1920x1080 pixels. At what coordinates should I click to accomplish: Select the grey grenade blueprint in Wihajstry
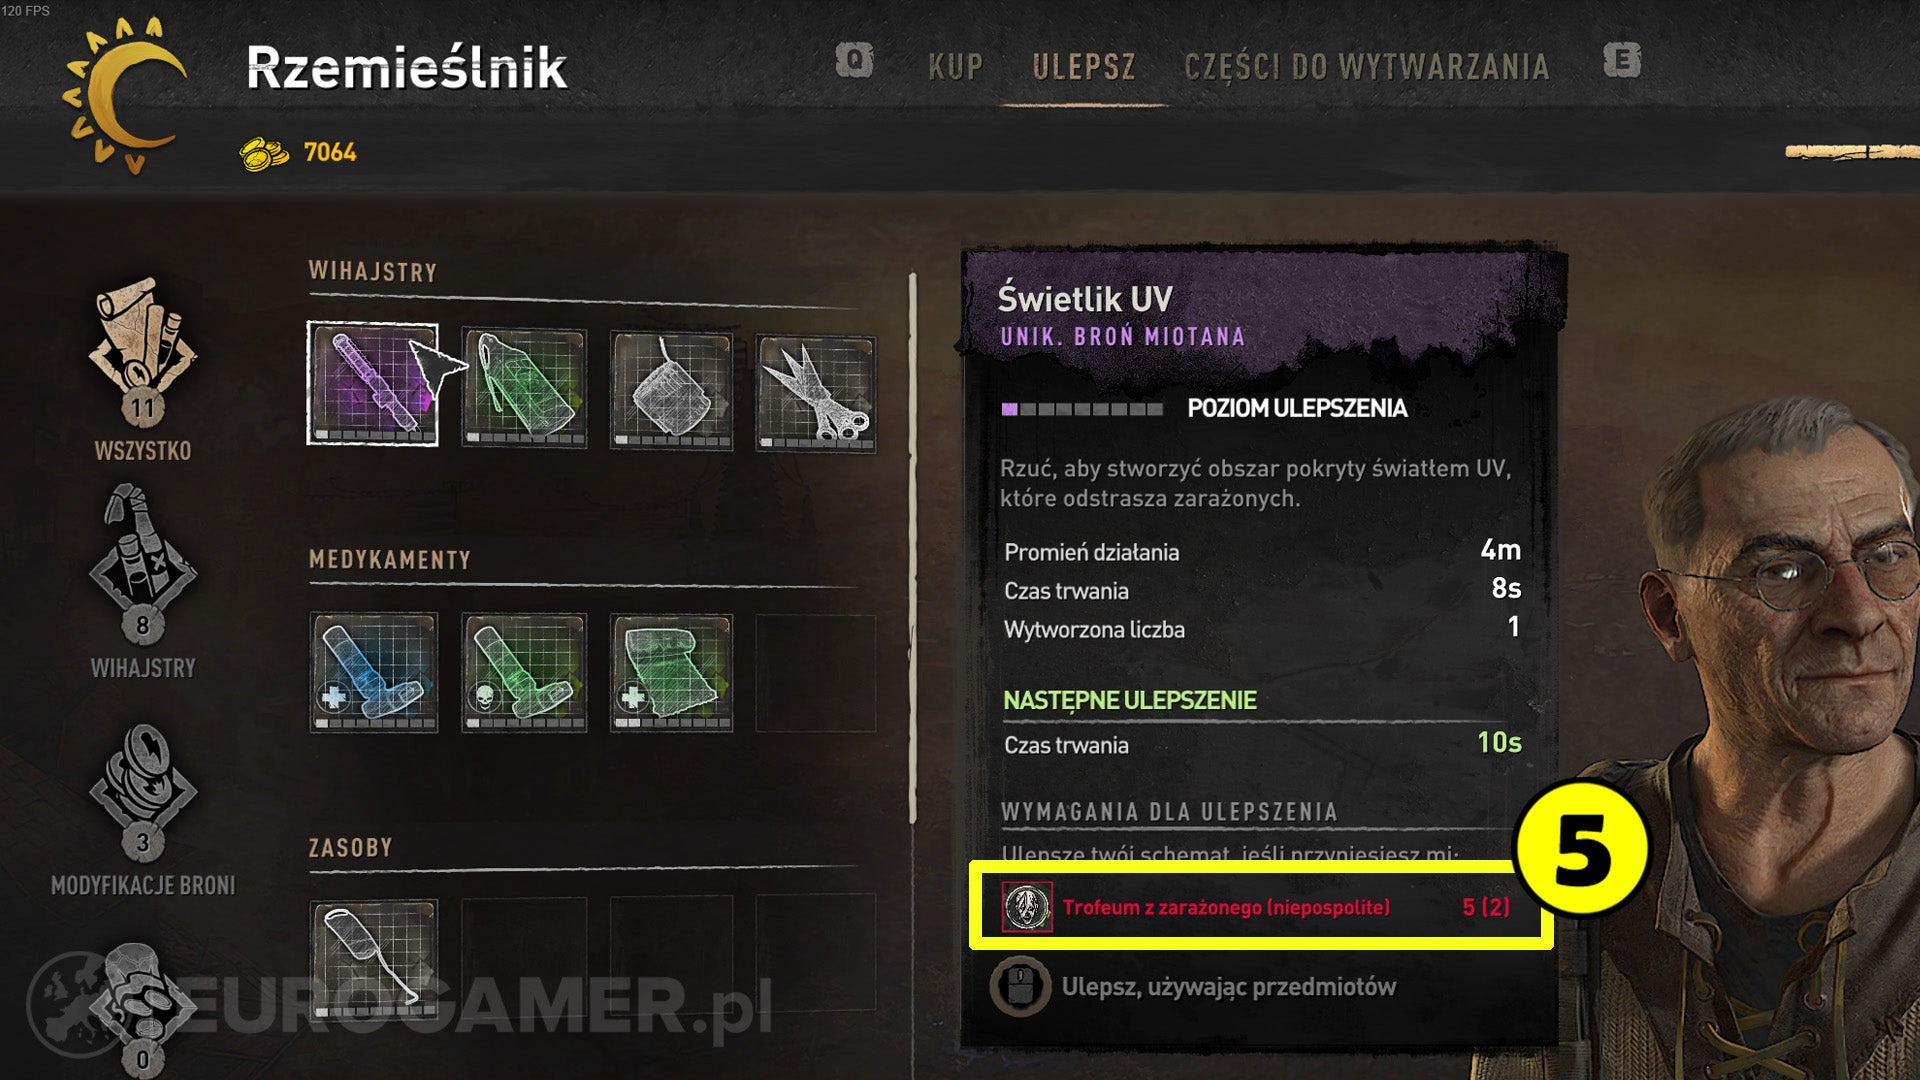[671, 391]
